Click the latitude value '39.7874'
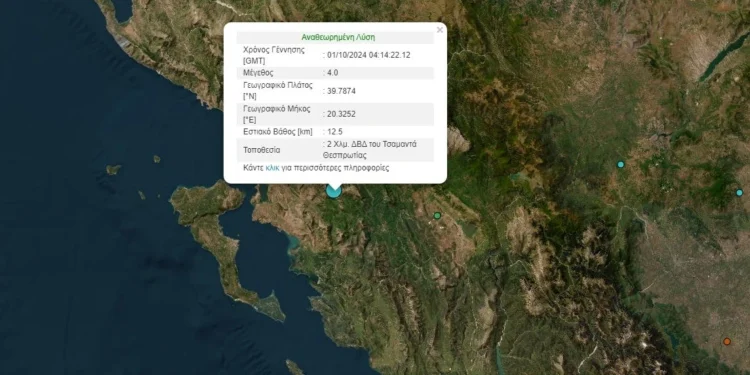Viewport: 750px width, 375px height. point(341,91)
